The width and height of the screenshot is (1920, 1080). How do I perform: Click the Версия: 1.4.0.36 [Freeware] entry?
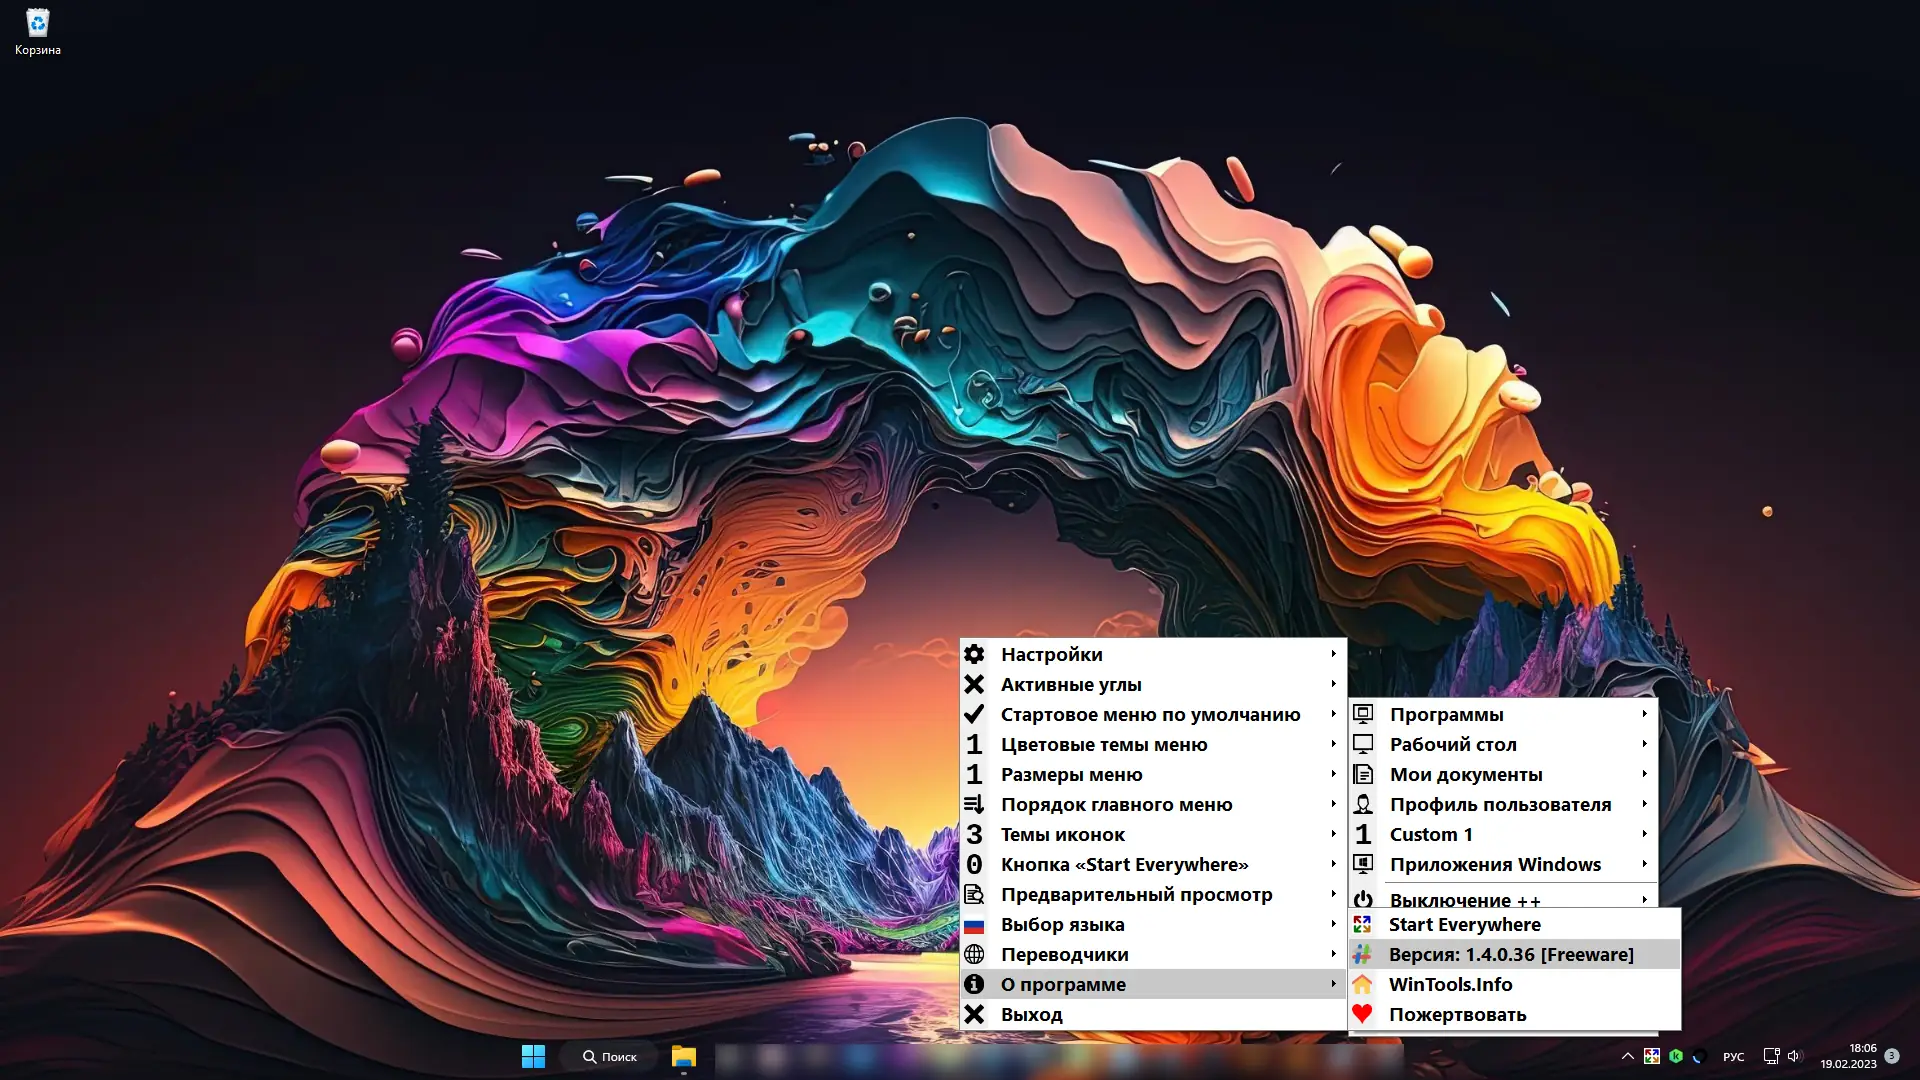coord(1510,954)
